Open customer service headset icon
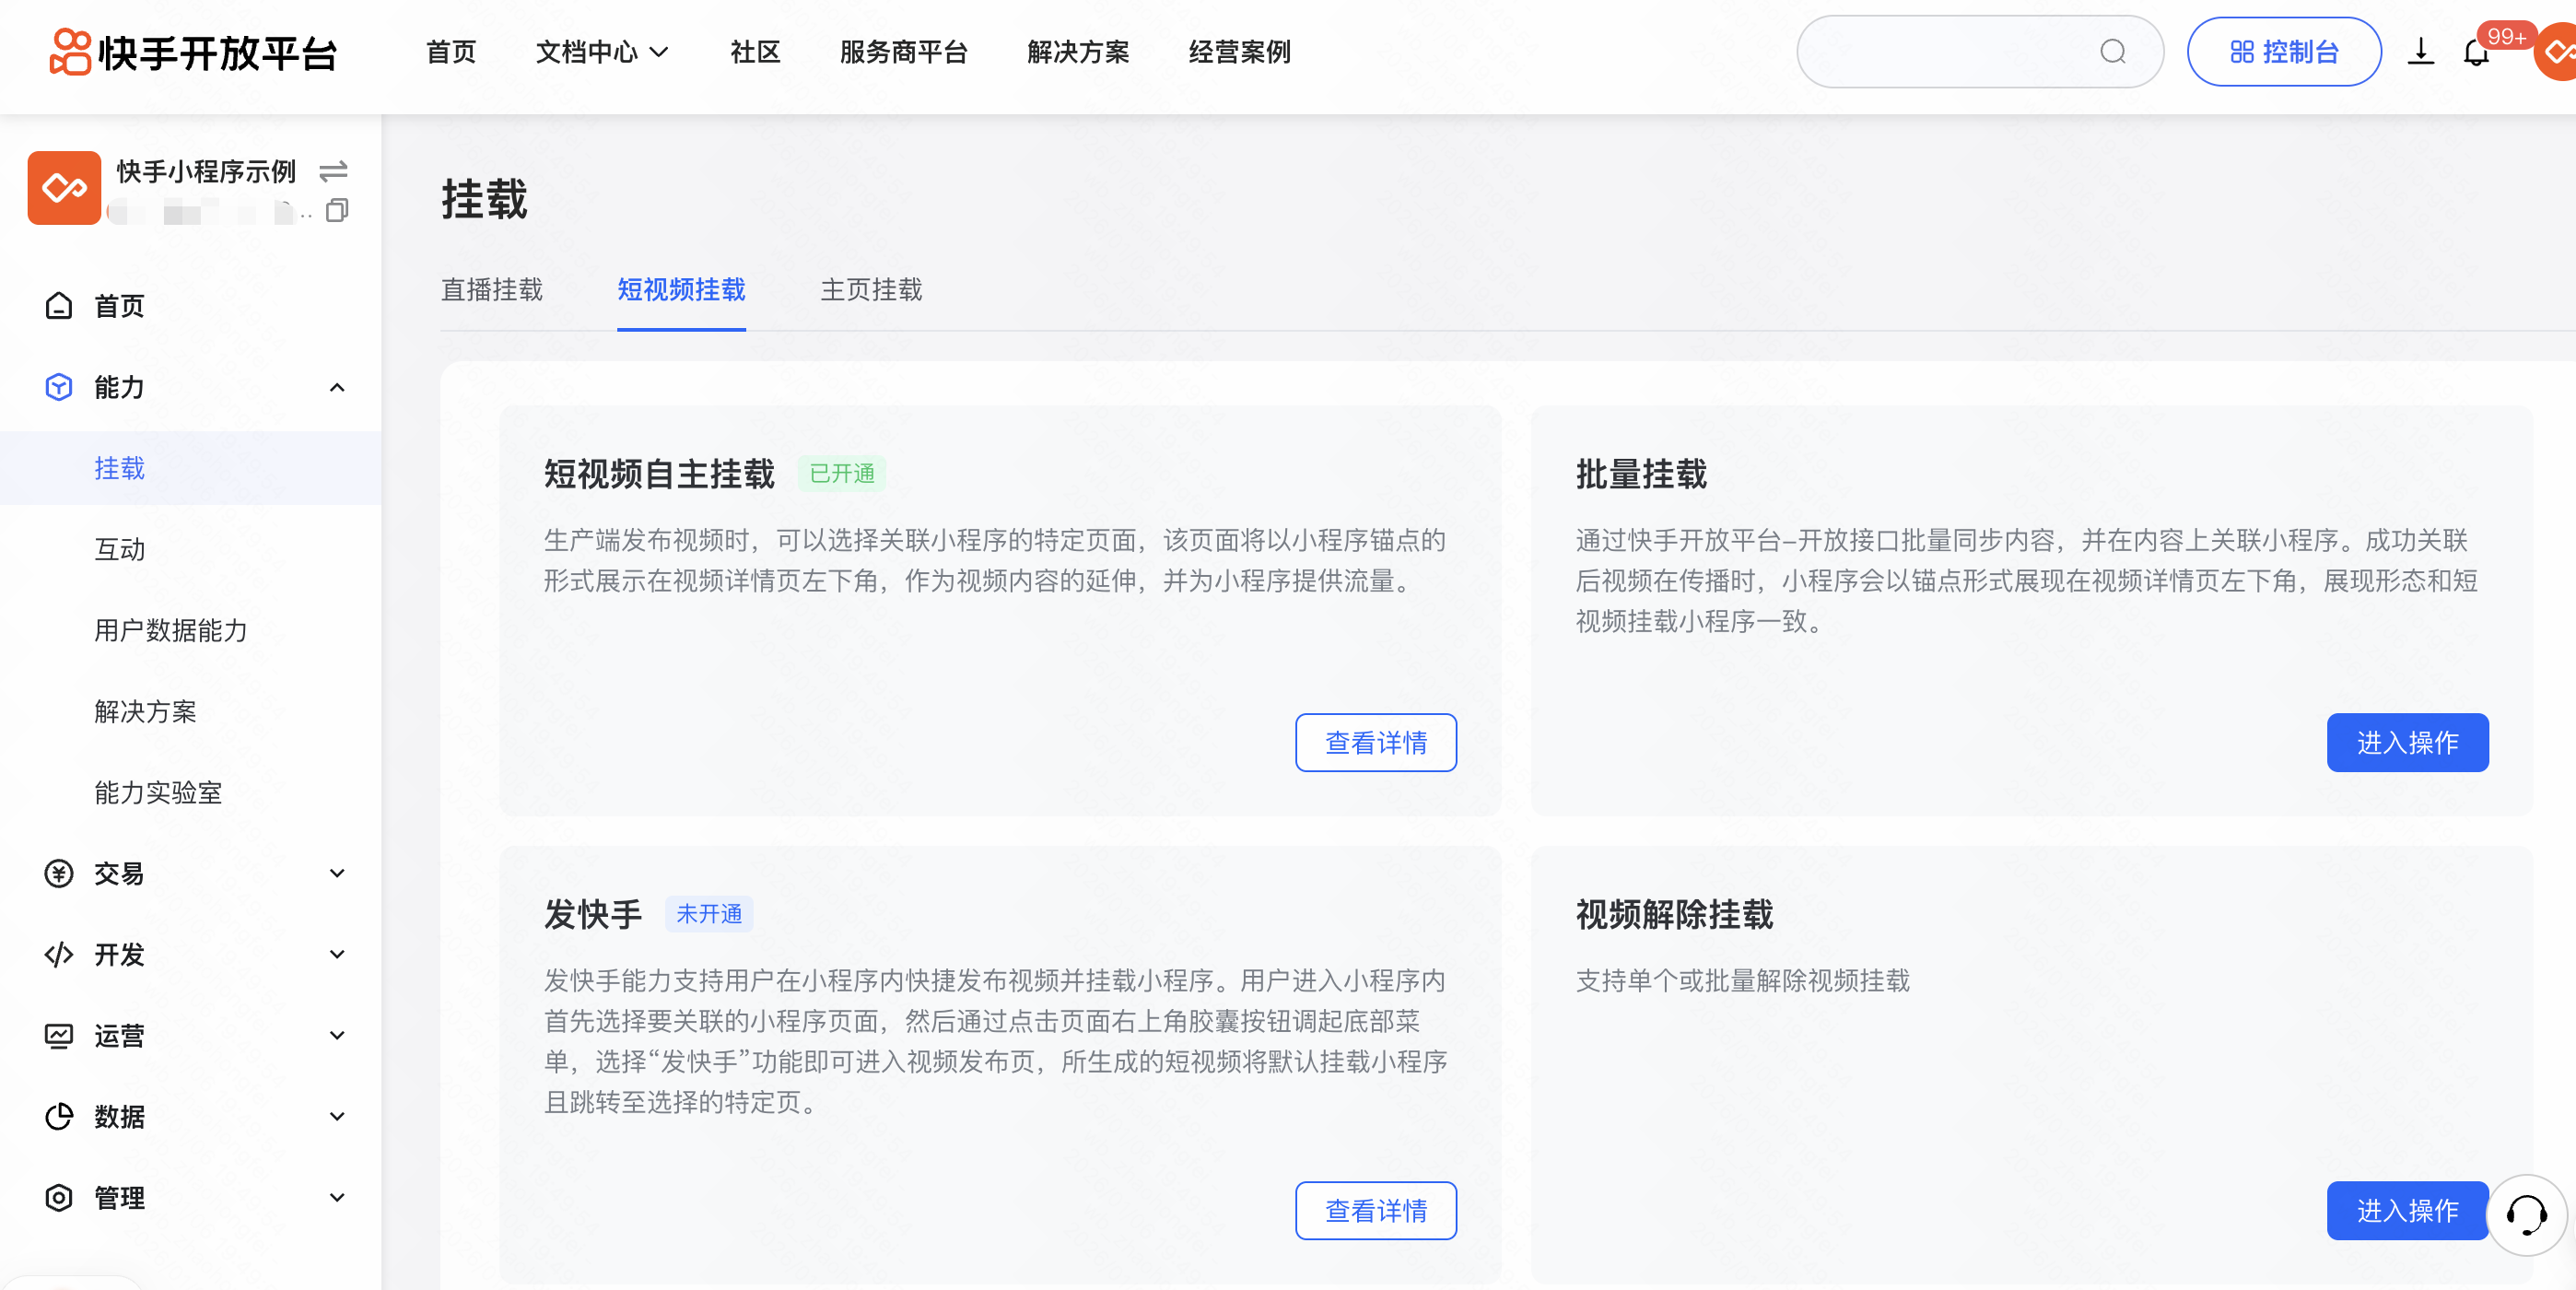The image size is (2576, 1290). pos(2525,1214)
